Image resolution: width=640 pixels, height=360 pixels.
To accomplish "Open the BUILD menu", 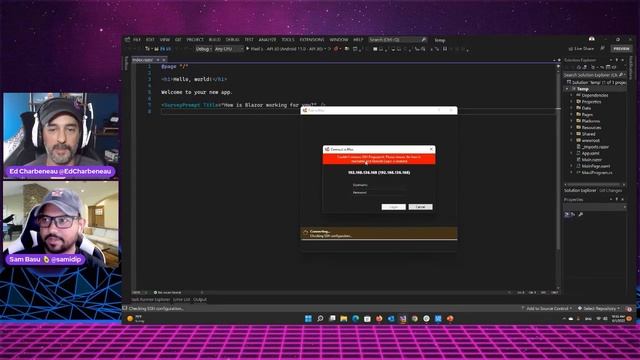I will click(x=215, y=40).
